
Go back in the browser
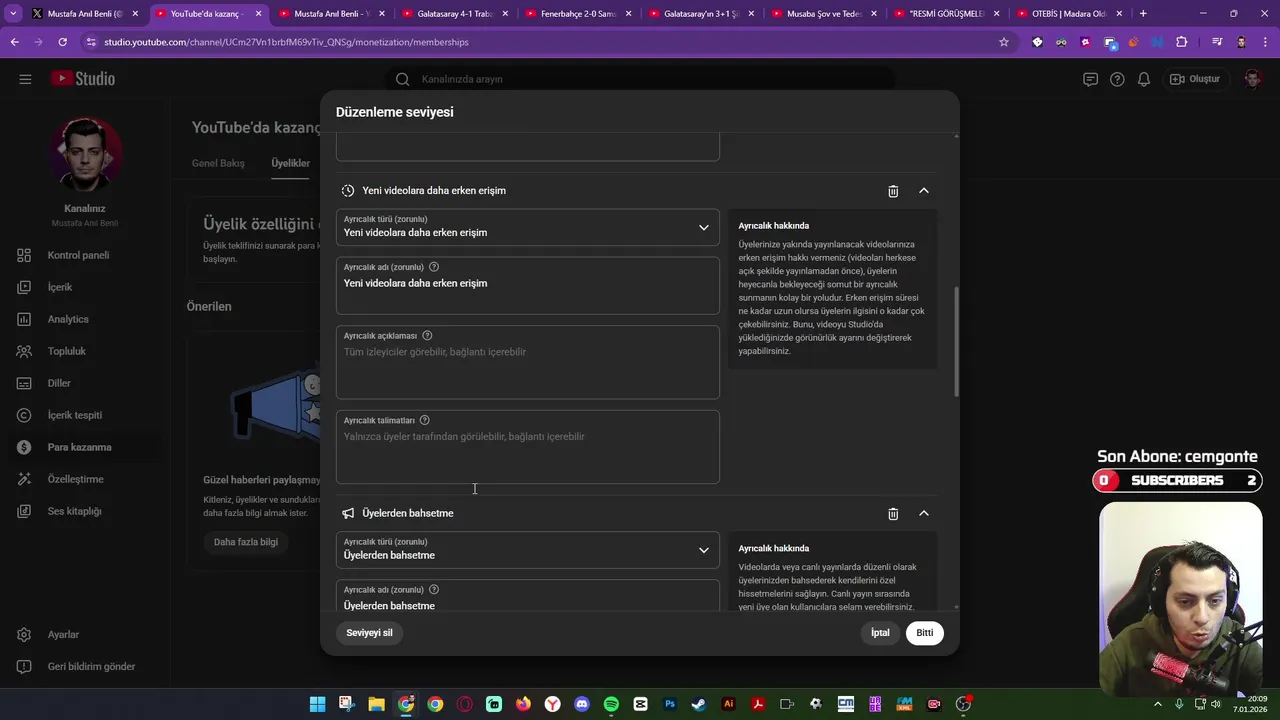click(15, 42)
